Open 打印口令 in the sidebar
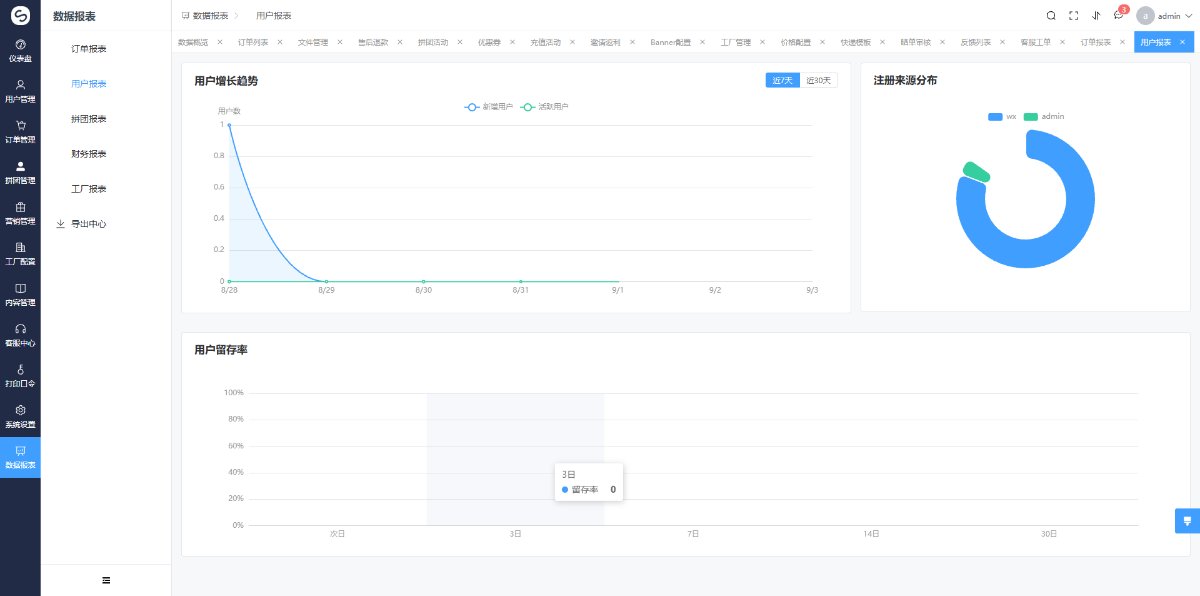 point(20,376)
